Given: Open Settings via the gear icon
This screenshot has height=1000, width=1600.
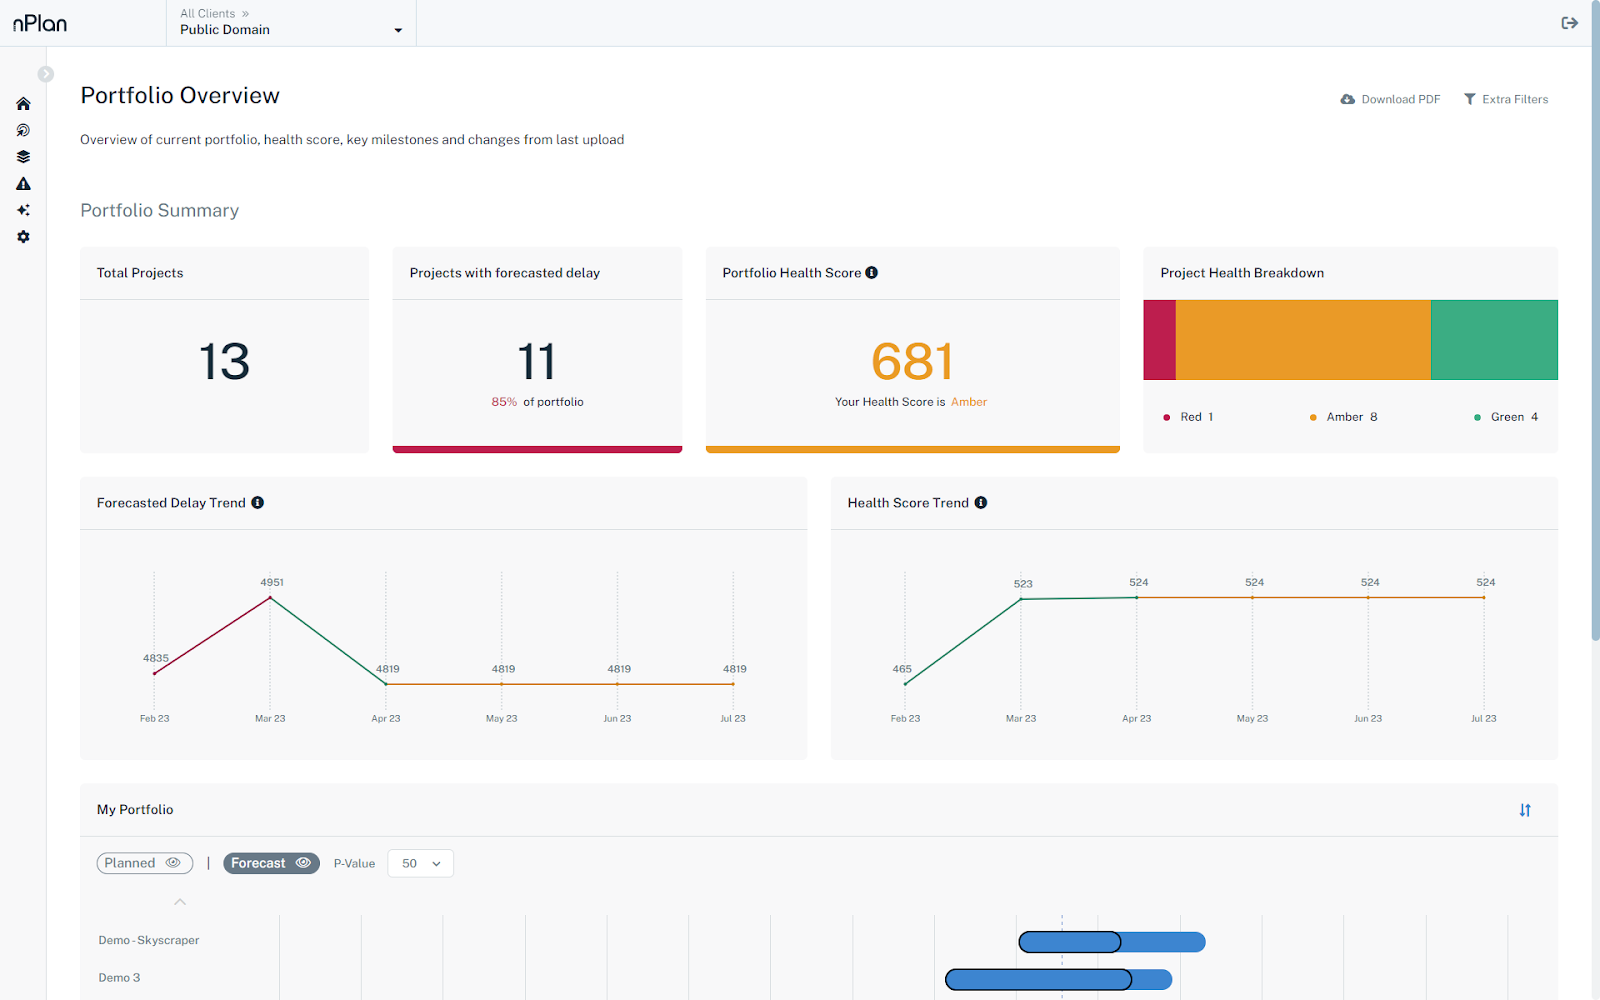Looking at the screenshot, I should (x=22, y=236).
